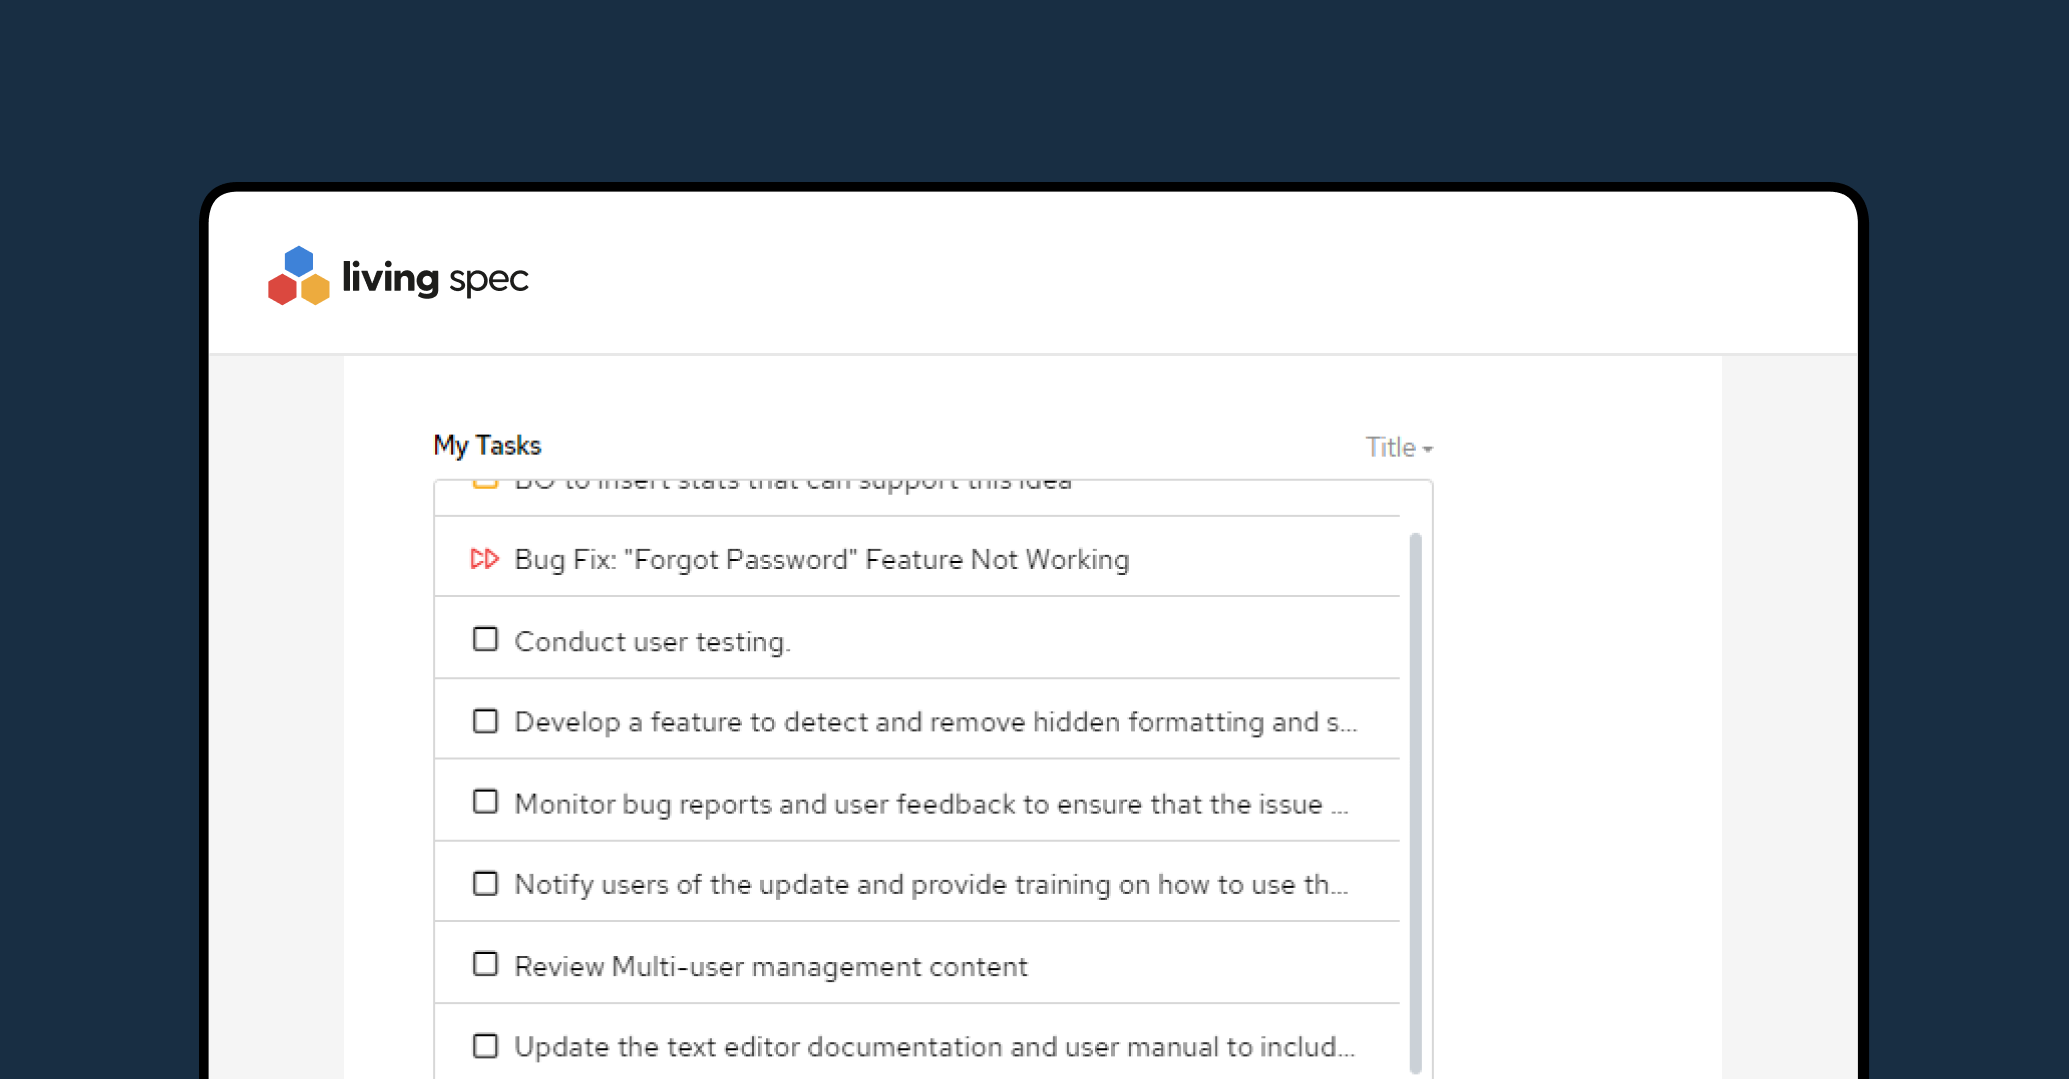Check the Conduct user testing checkbox
This screenshot has height=1079, width=2069.
click(485, 639)
